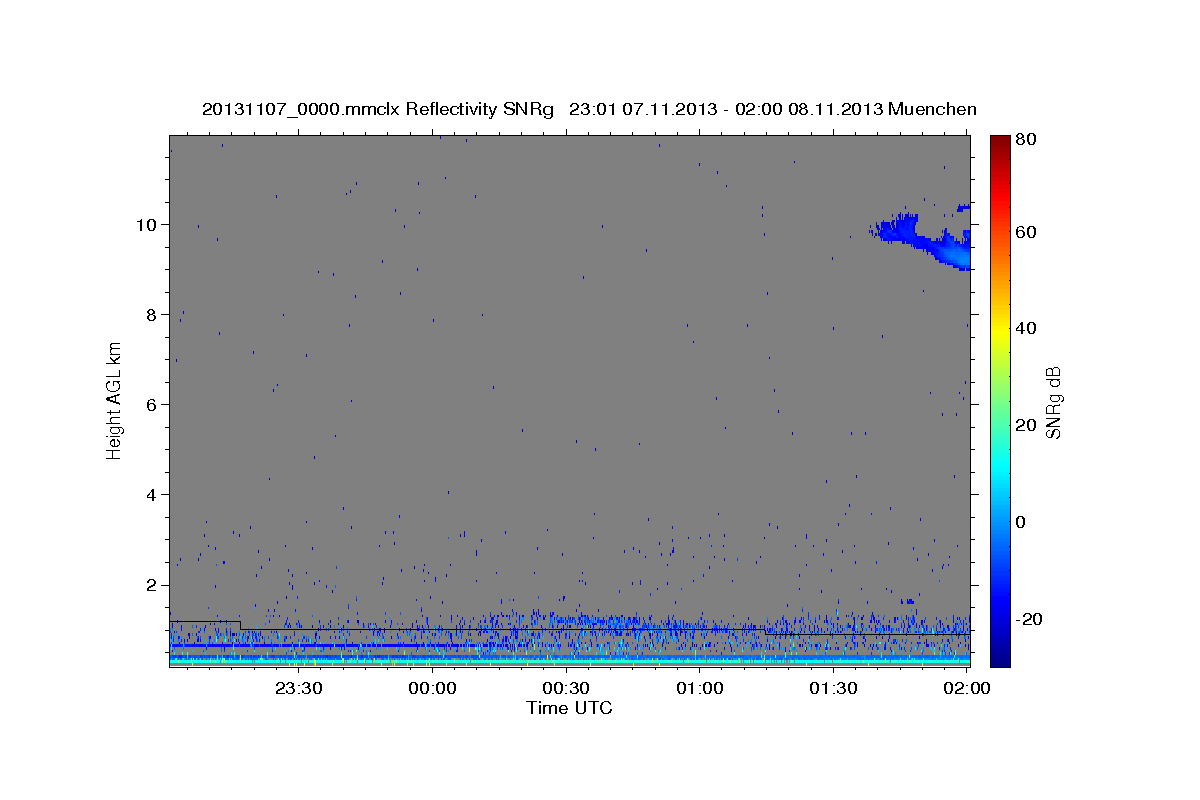Select the 23:30 time tick label
The width and height of the screenshot is (1200, 800).
[298, 688]
